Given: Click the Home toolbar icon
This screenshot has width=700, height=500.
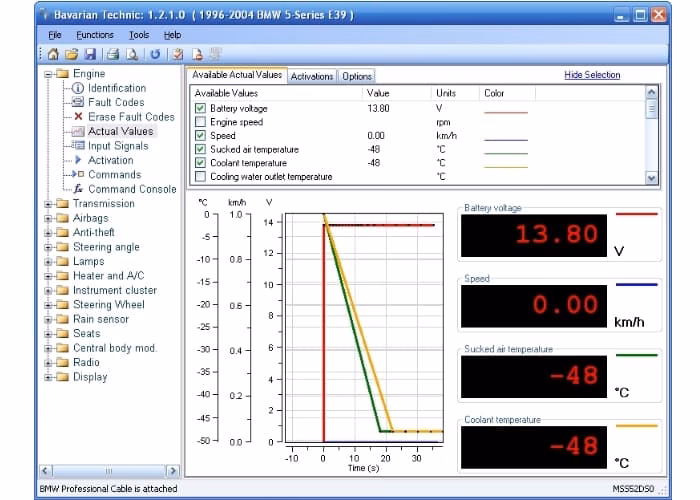Looking at the screenshot, I should (53, 54).
